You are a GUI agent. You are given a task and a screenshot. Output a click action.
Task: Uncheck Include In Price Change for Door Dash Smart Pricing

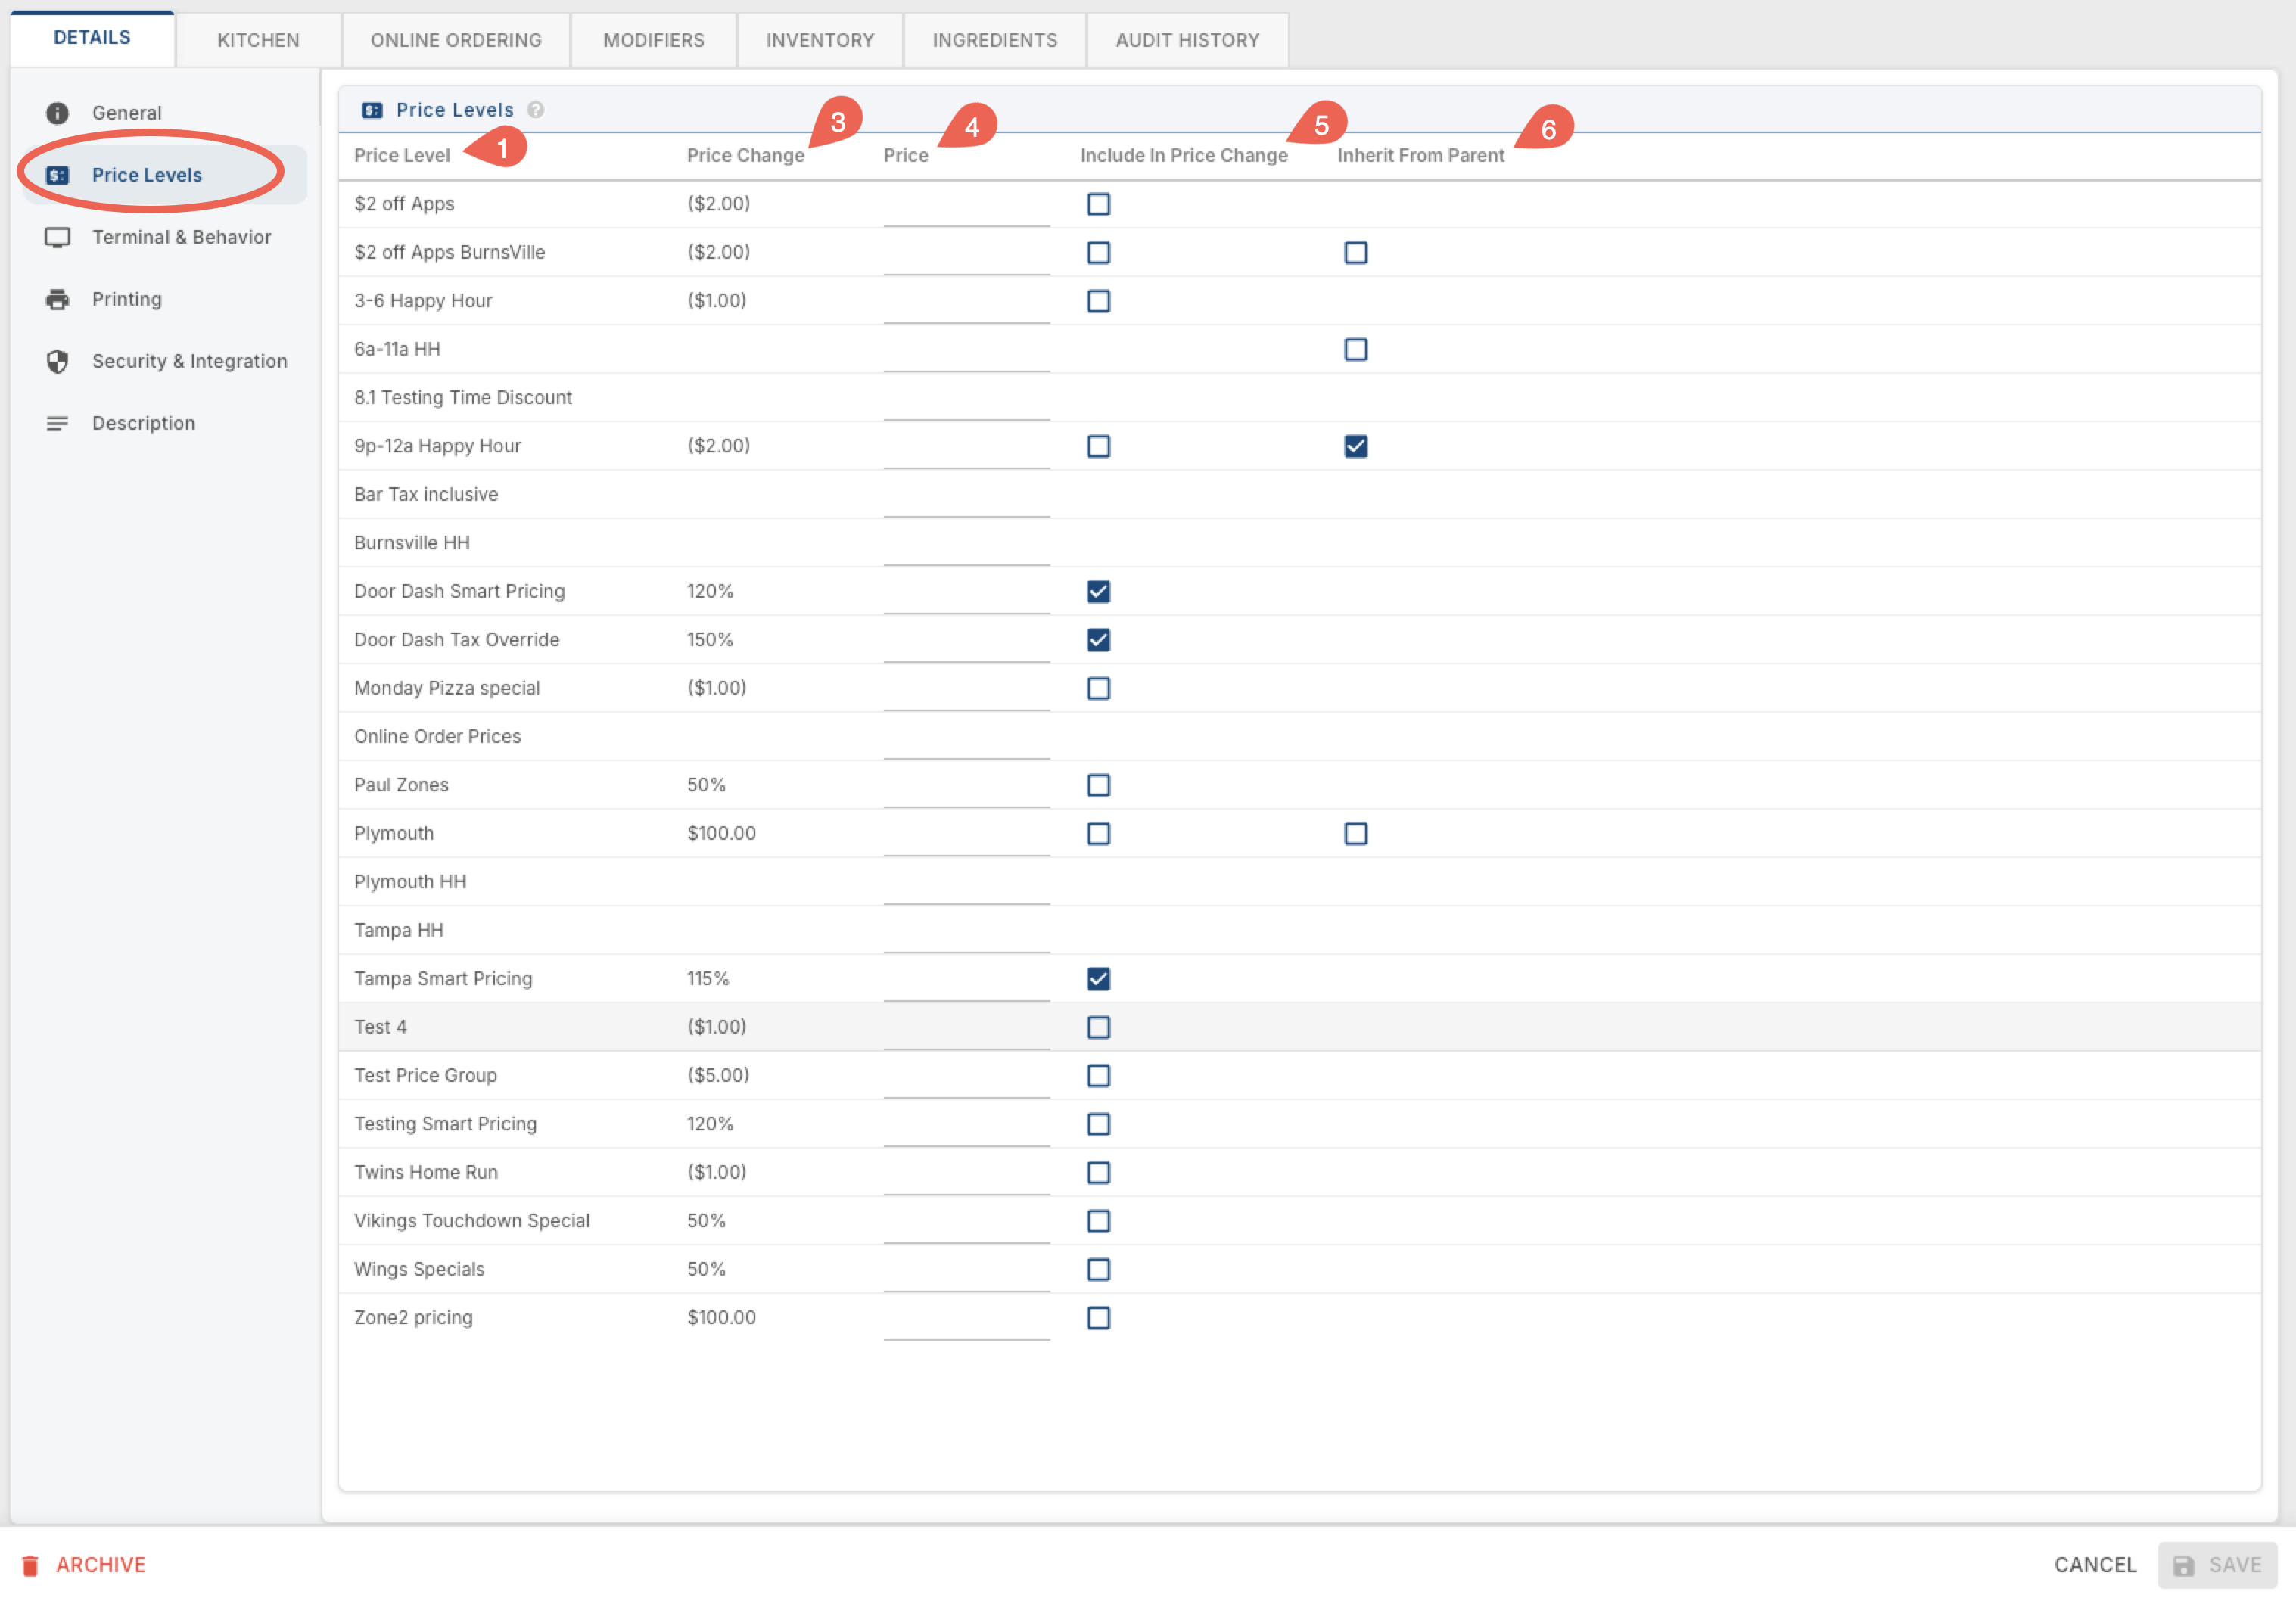(x=1098, y=591)
